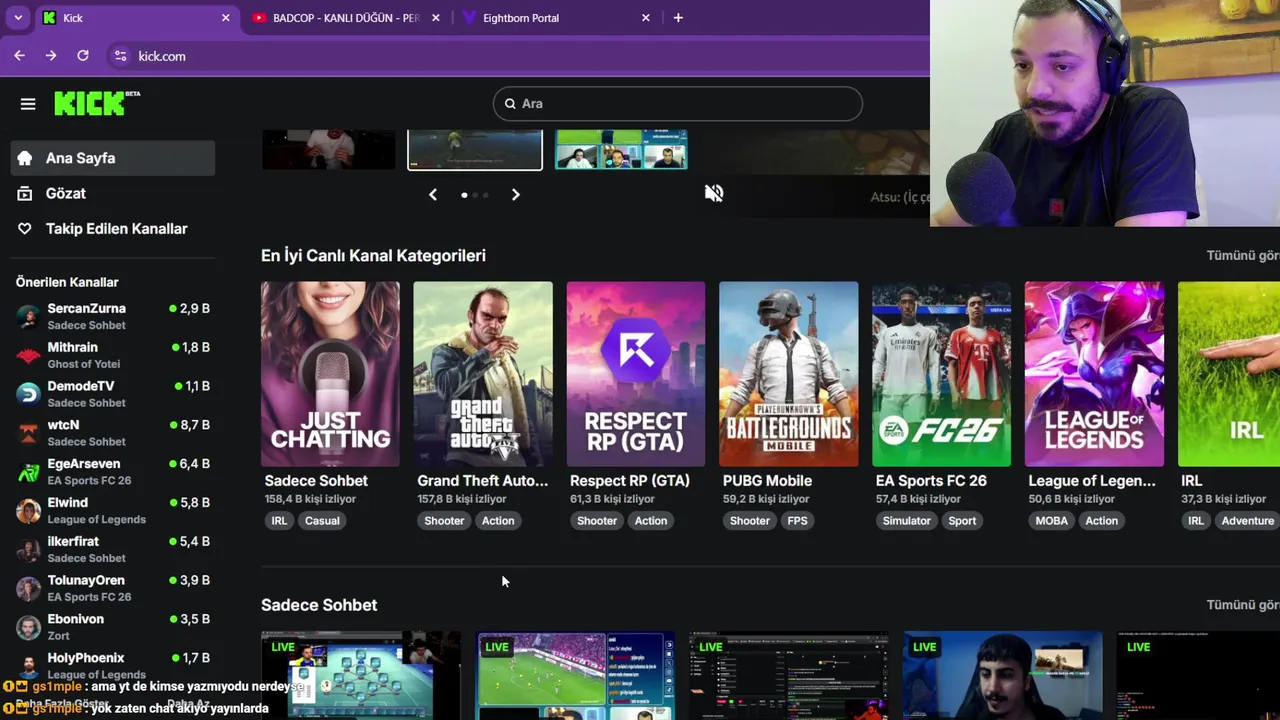The height and width of the screenshot is (720, 1280).
Task: Click the FPS tag under PUBG Mobile
Action: click(797, 521)
